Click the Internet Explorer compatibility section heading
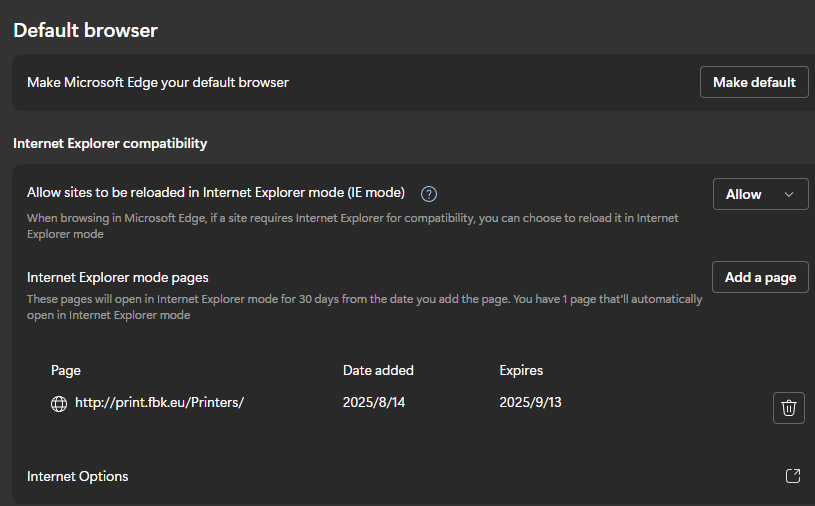 coord(110,143)
